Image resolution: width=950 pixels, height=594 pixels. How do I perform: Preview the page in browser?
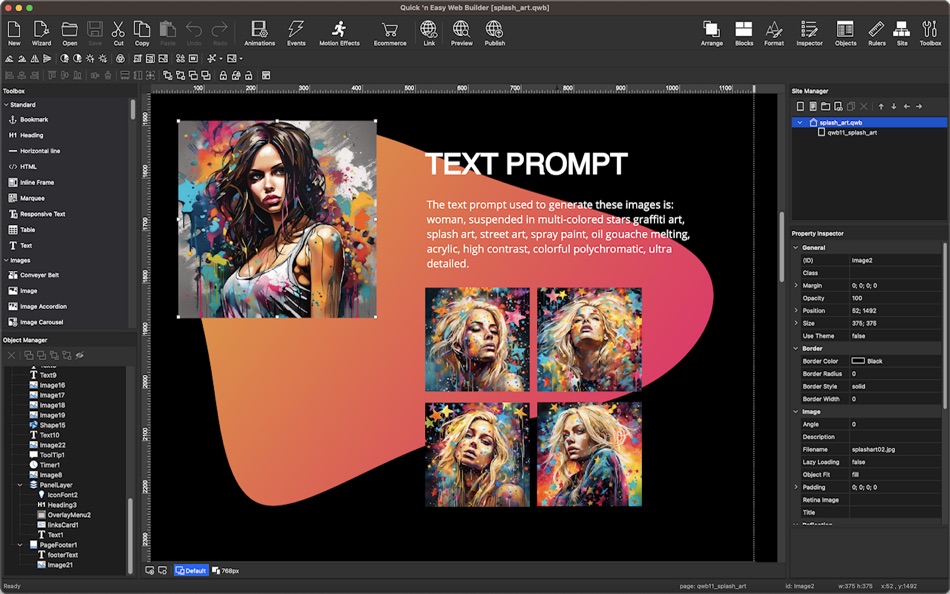461,33
